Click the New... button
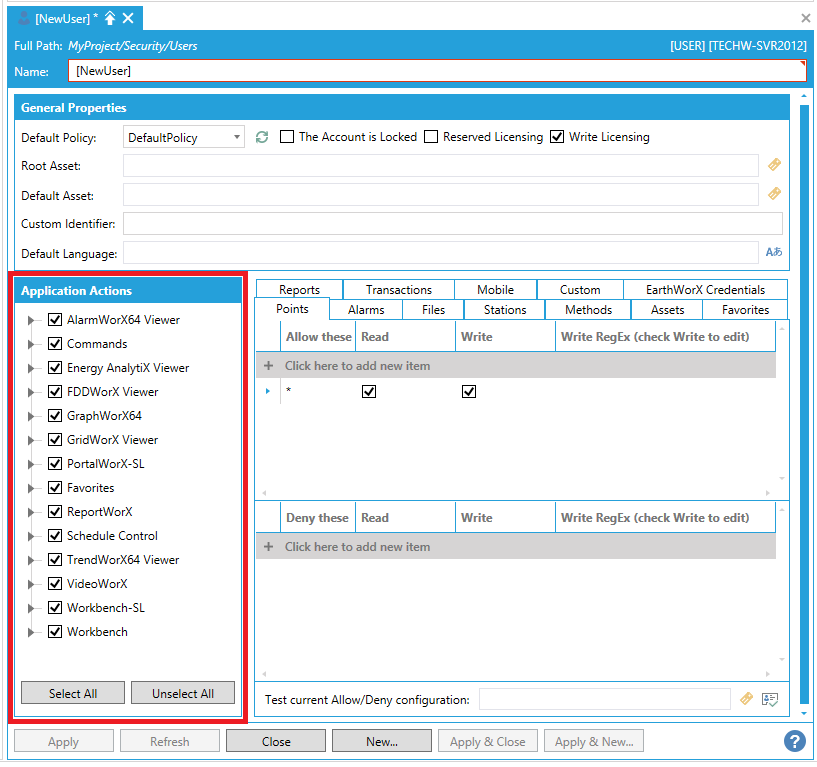 382,742
